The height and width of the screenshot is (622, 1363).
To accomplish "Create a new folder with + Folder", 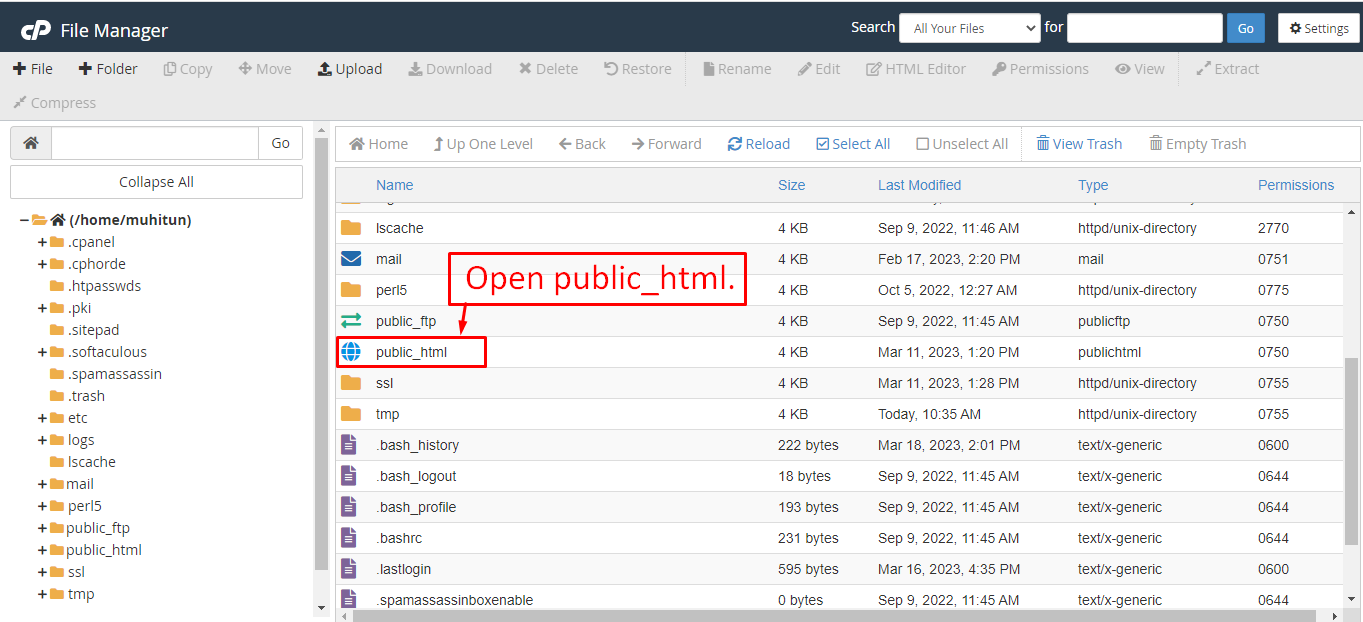I will (108, 69).
